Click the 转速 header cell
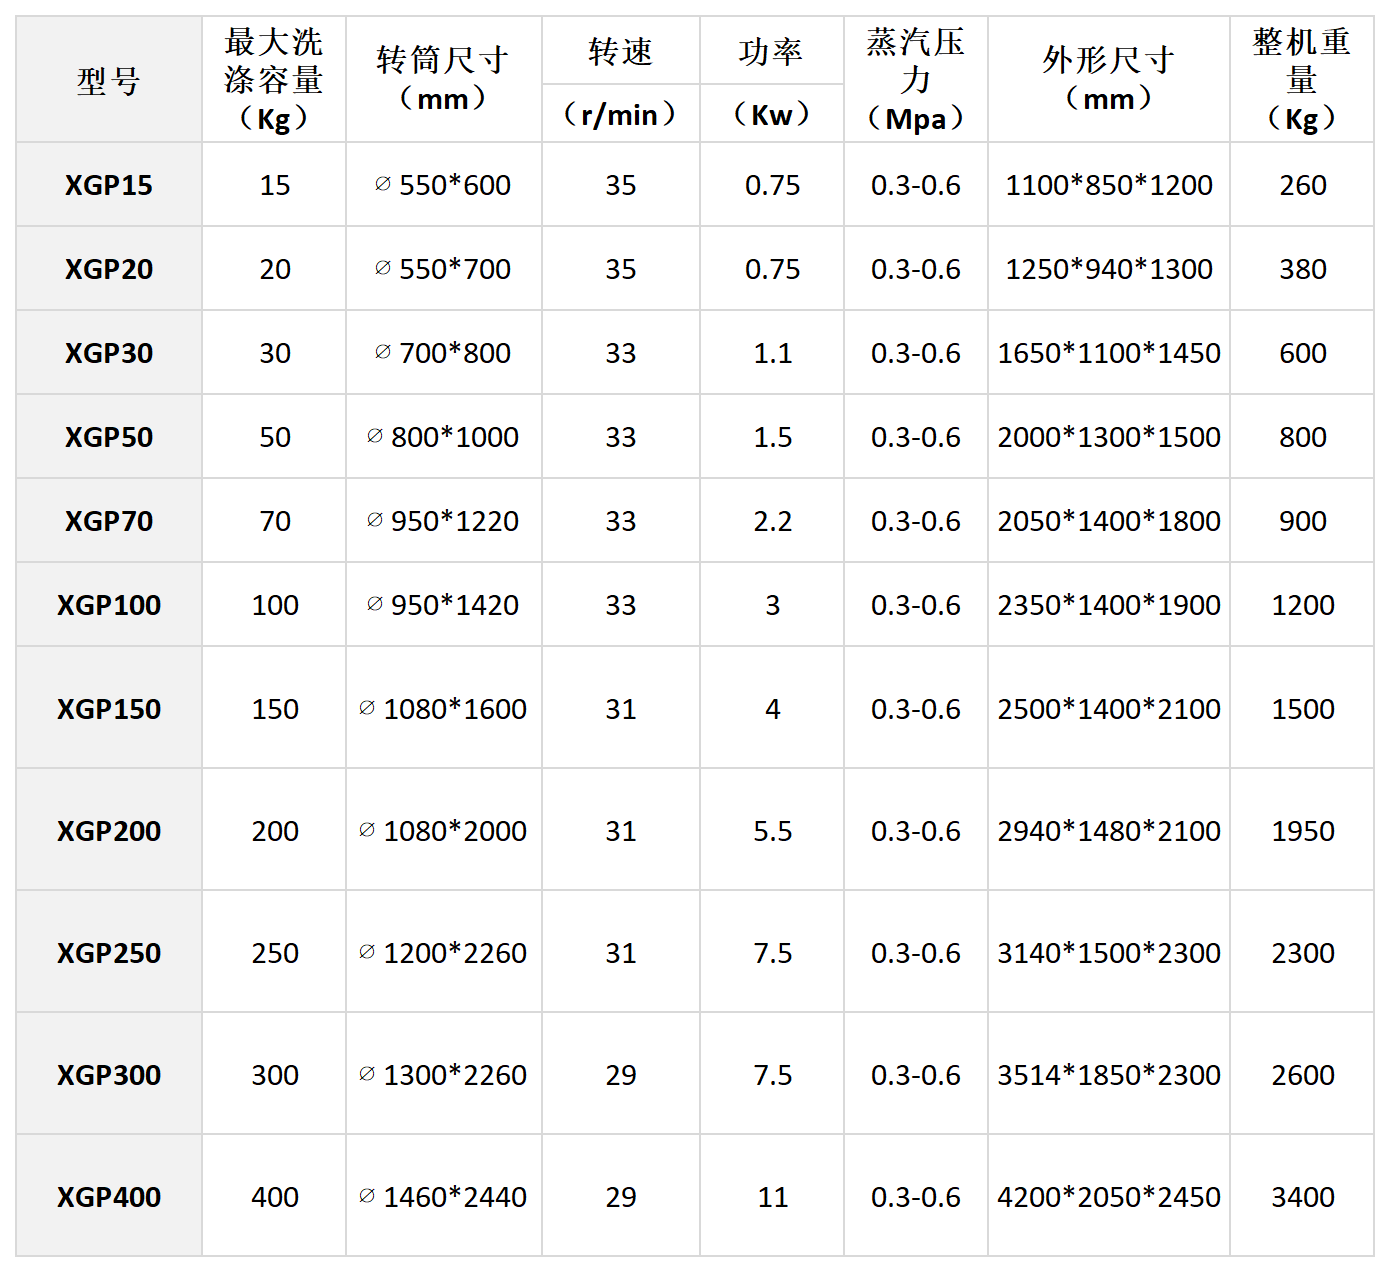1390x1272 pixels. point(620,52)
